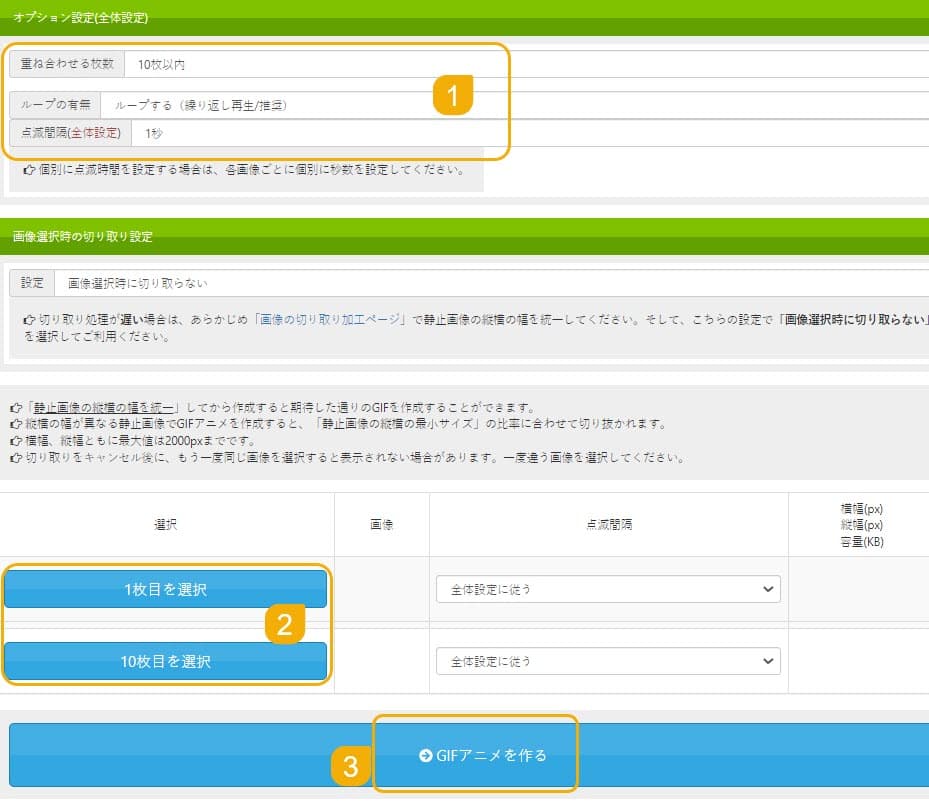The image size is (929, 803).
Task: Click the hand icon beside 切り取り処理 note
Action: click(x=29, y=319)
